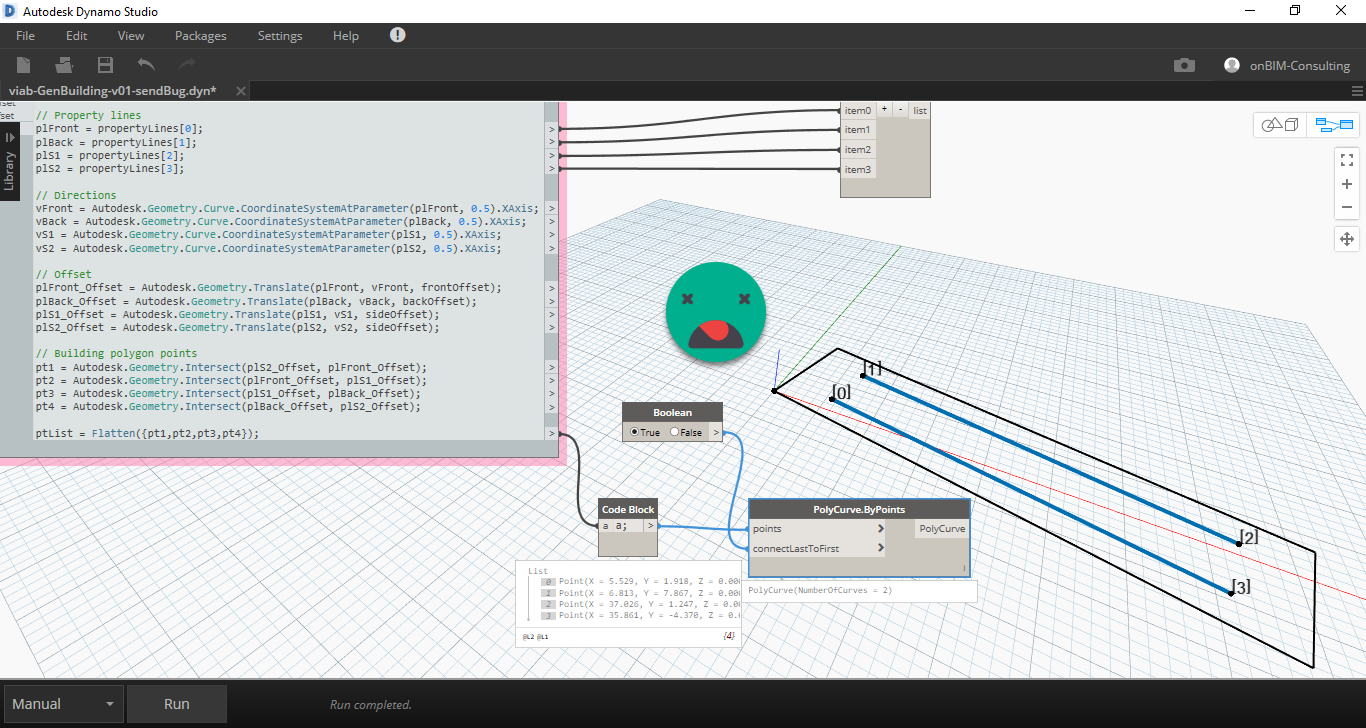Viewport: 1366px width, 728px height.
Task: Click the {4} item count label
Action: [x=728, y=636]
